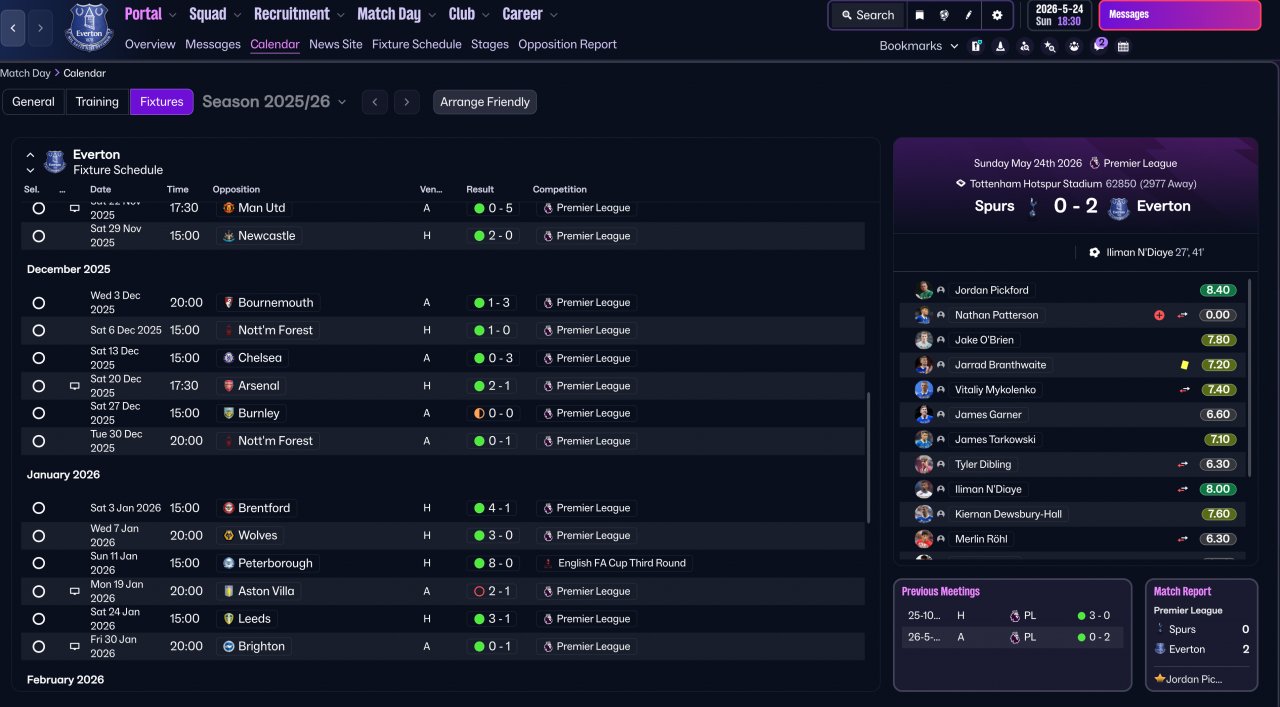1280x707 pixels.
Task: Open the globe icon in top toolbar
Action: tap(944, 15)
